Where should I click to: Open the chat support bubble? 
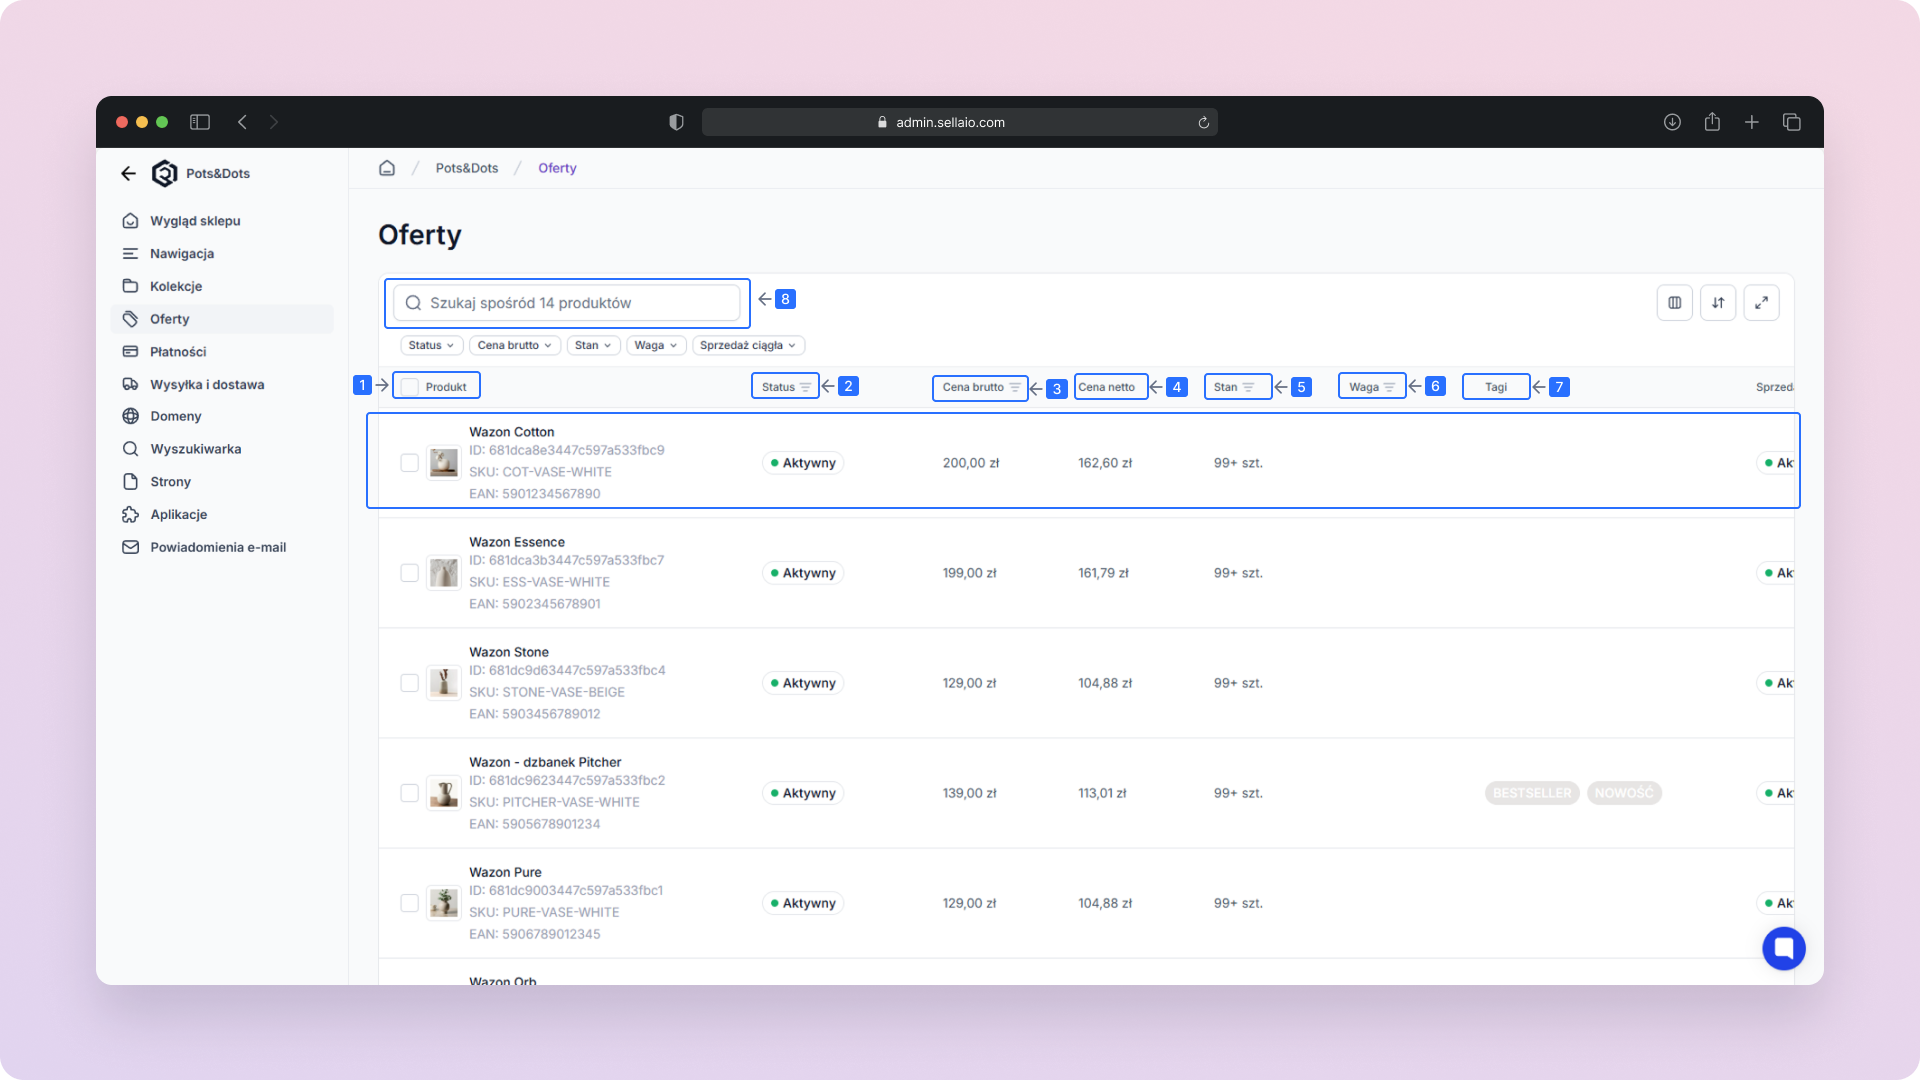point(1783,948)
